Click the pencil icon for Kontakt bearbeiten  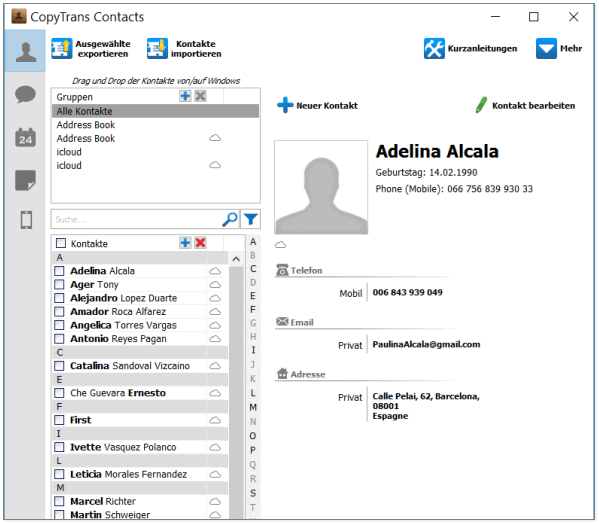coord(481,105)
